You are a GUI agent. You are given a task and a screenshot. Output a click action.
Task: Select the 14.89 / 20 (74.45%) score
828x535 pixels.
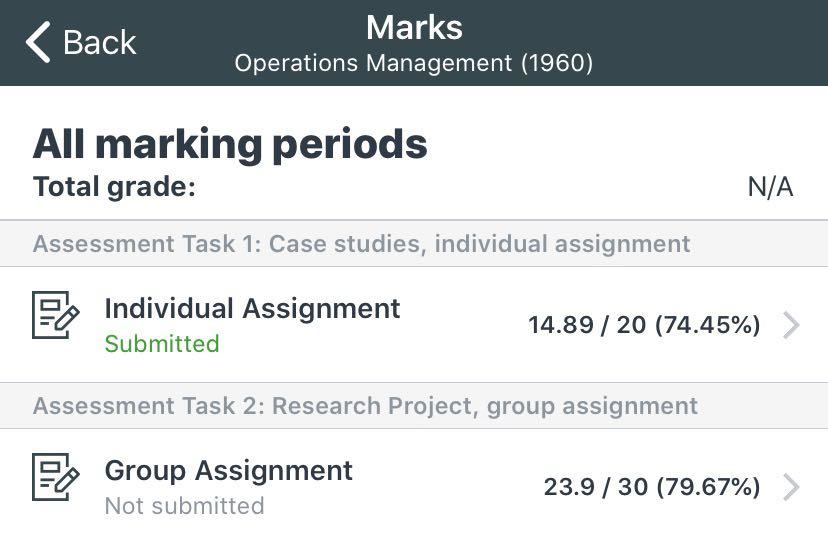644,325
